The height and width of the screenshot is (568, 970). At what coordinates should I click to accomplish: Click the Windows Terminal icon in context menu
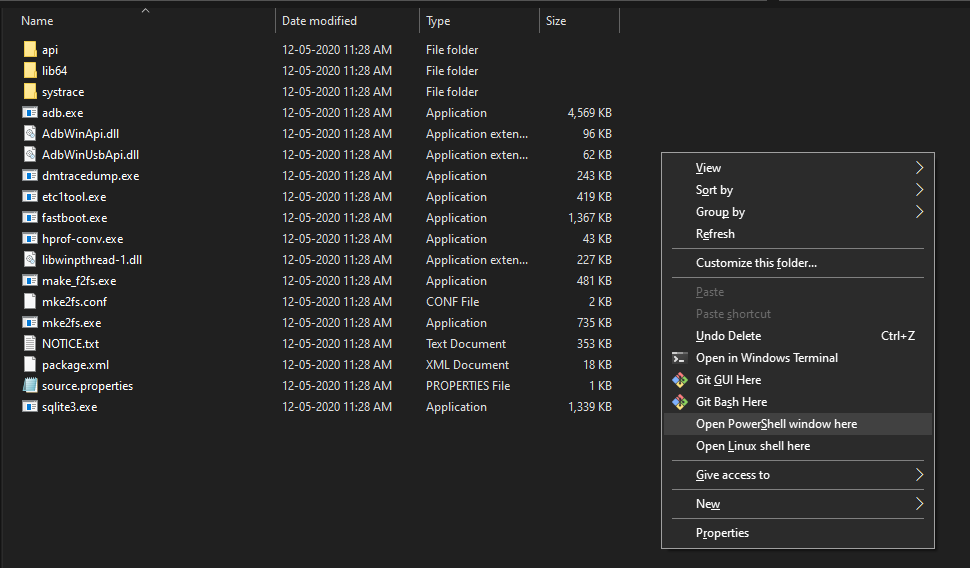(679, 358)
